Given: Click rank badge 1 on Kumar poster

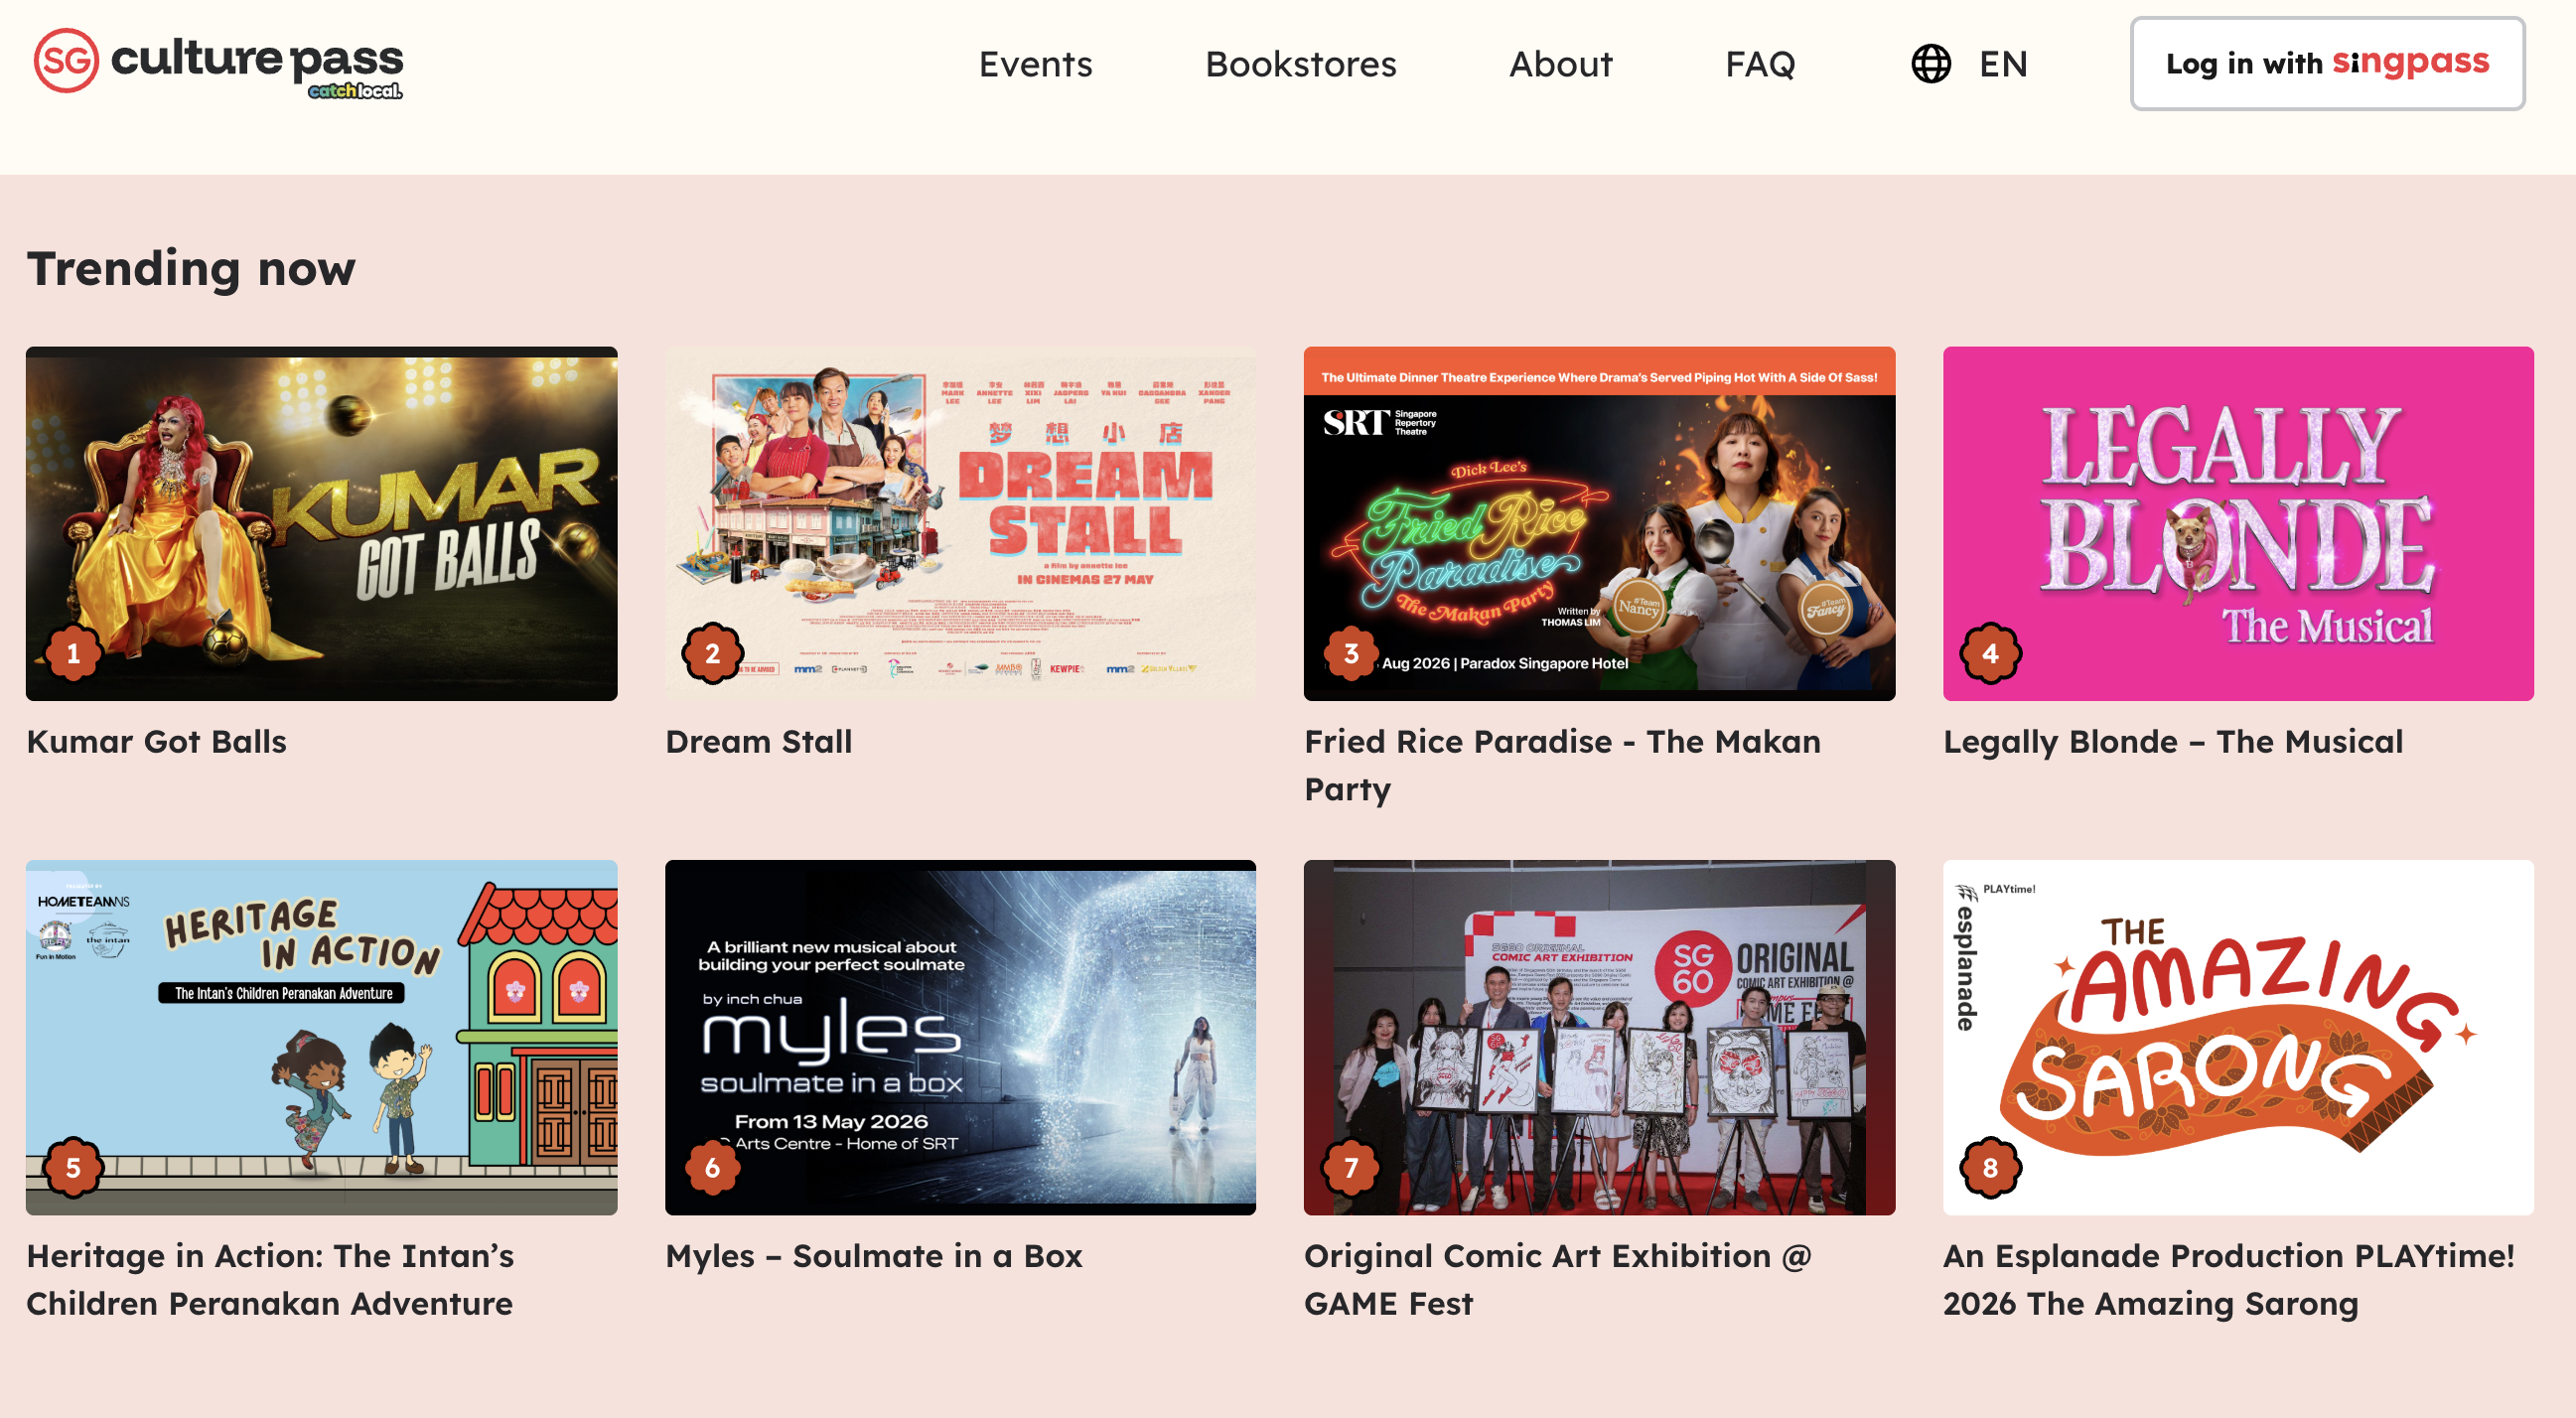Looking at the screenshot, I should (x=73, y=654).
